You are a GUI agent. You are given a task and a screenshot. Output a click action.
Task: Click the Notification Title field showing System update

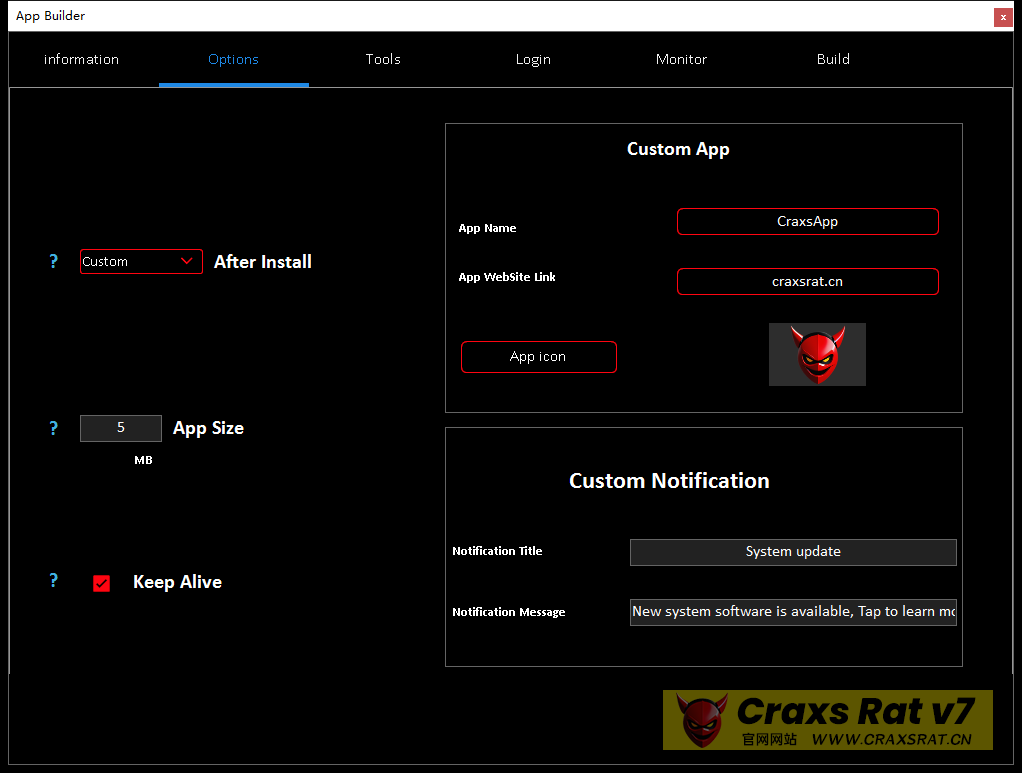pyautogui.click(x=792, y=552)
